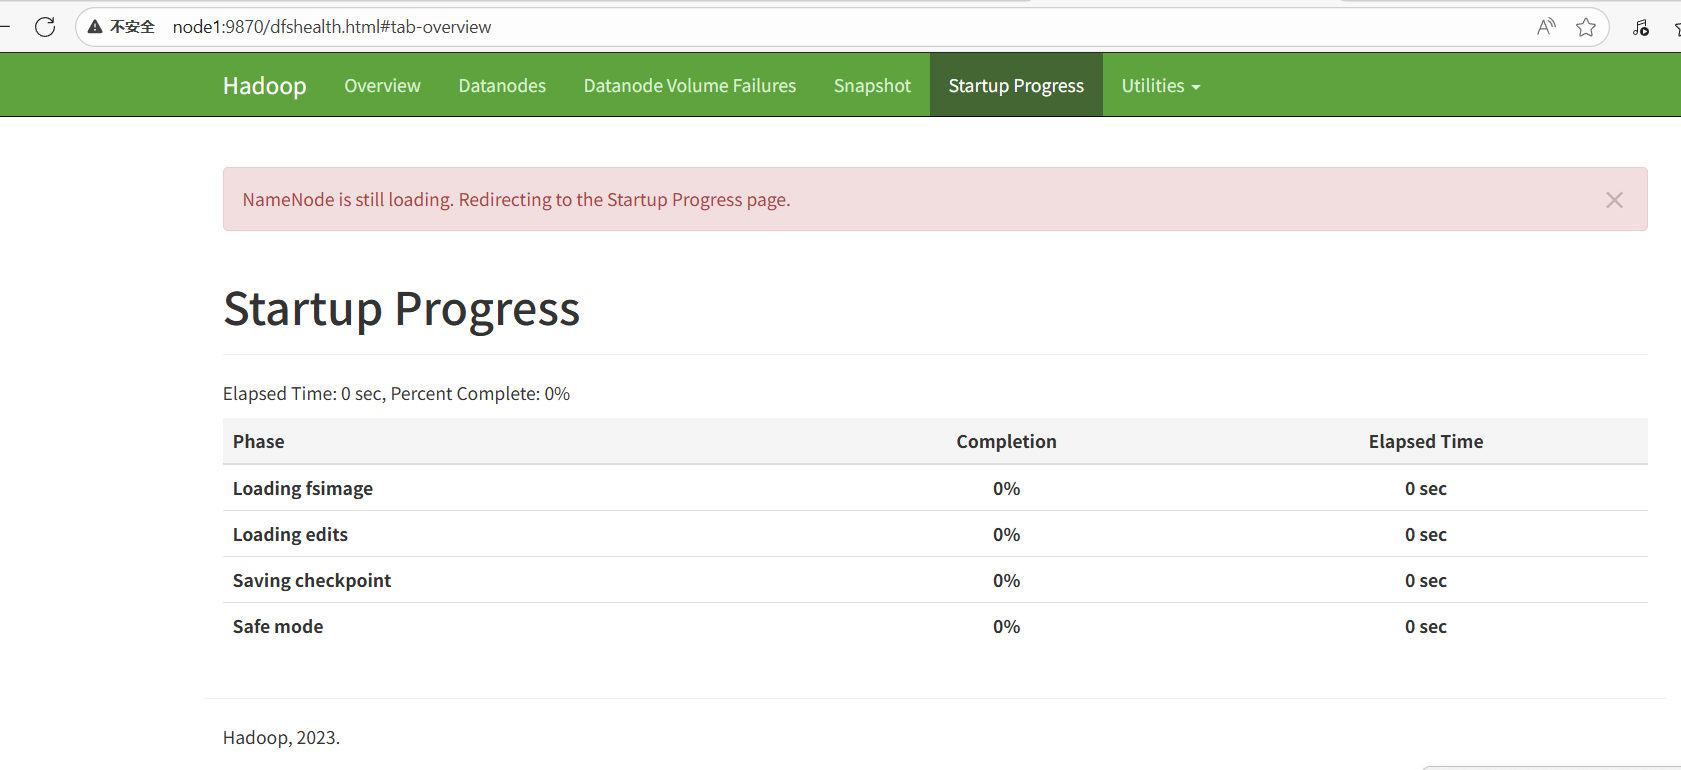Screen dimensions: 1681x770
Task: Click the Startup Progress page heading
Action: (401, 309)
